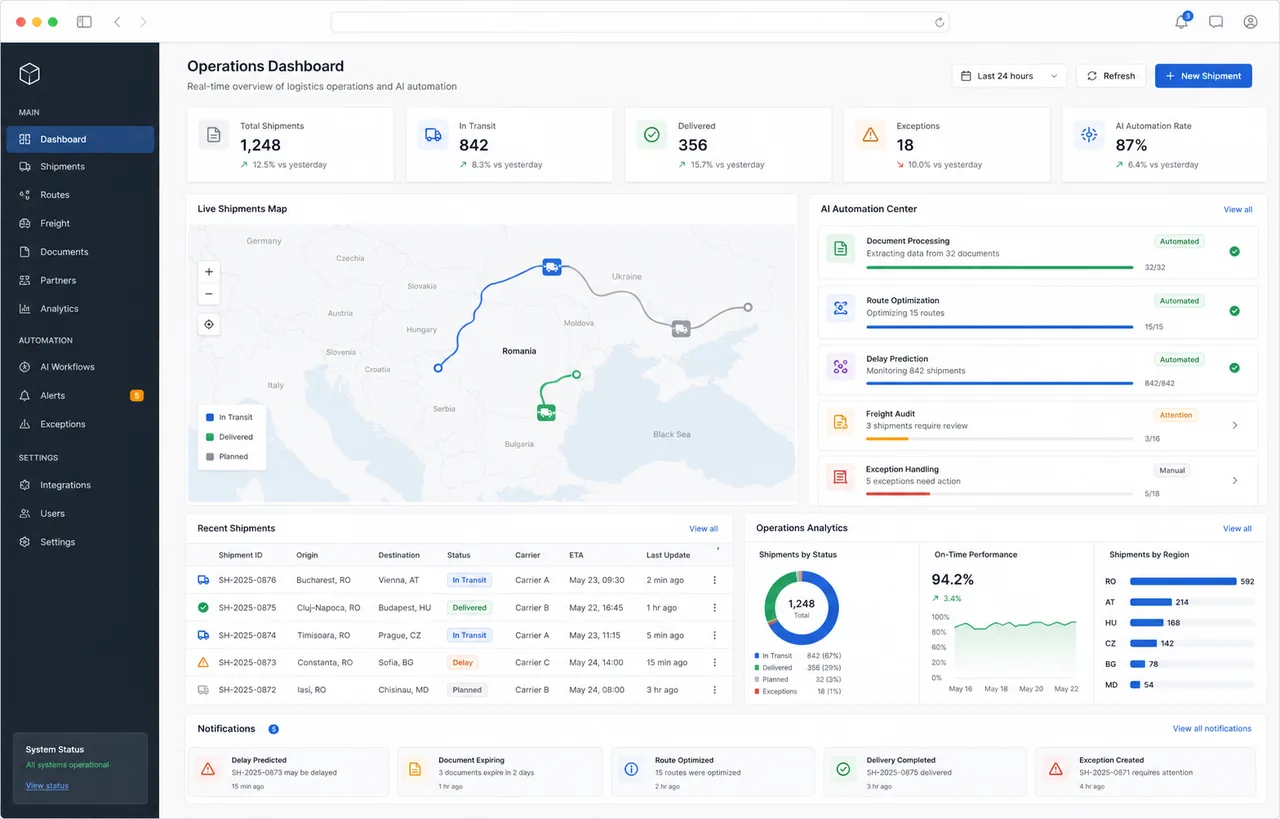Recenter the map with the locate icon
The width and height of the screenshot is (1280, 819).
click(209, 324)
